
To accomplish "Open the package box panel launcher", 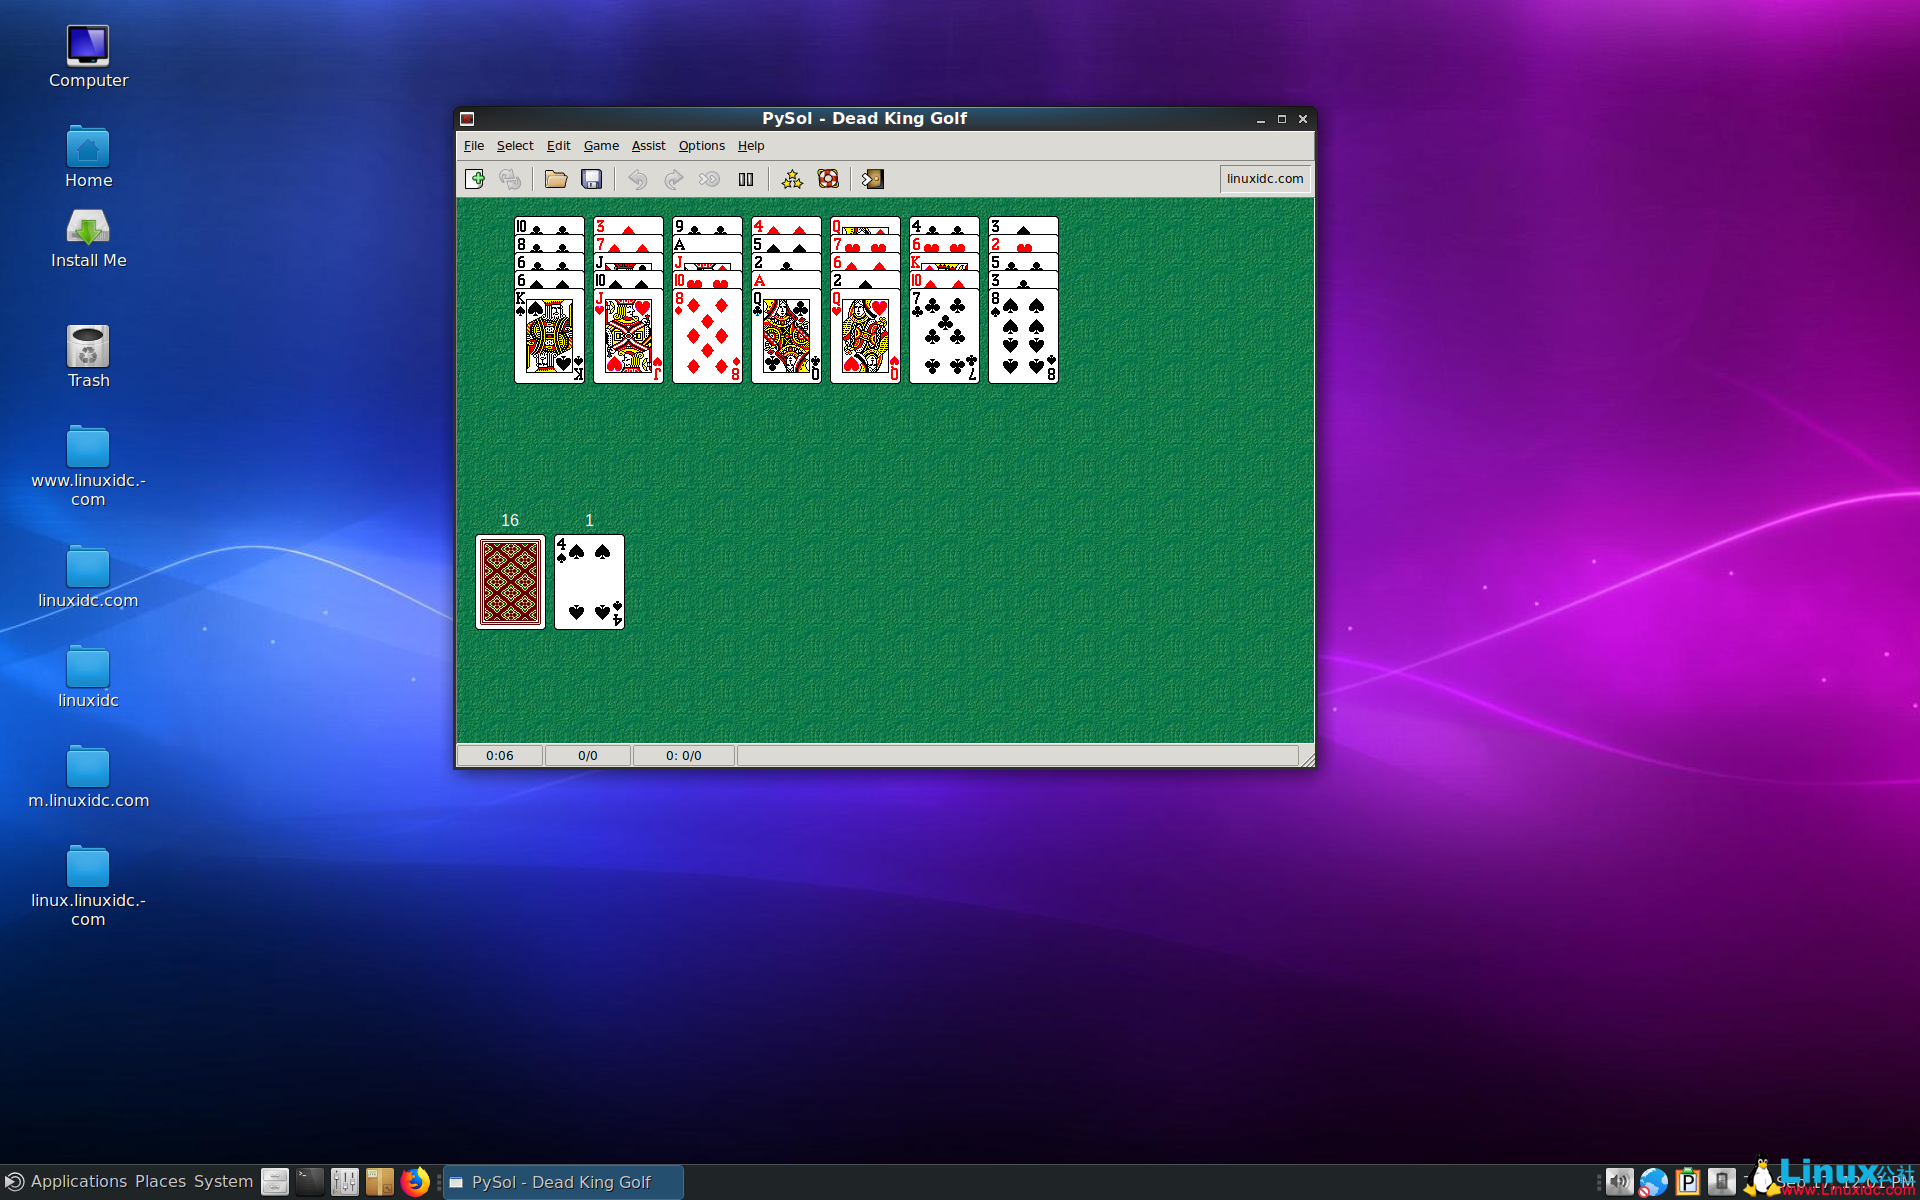I will [x=380, y=1182].
